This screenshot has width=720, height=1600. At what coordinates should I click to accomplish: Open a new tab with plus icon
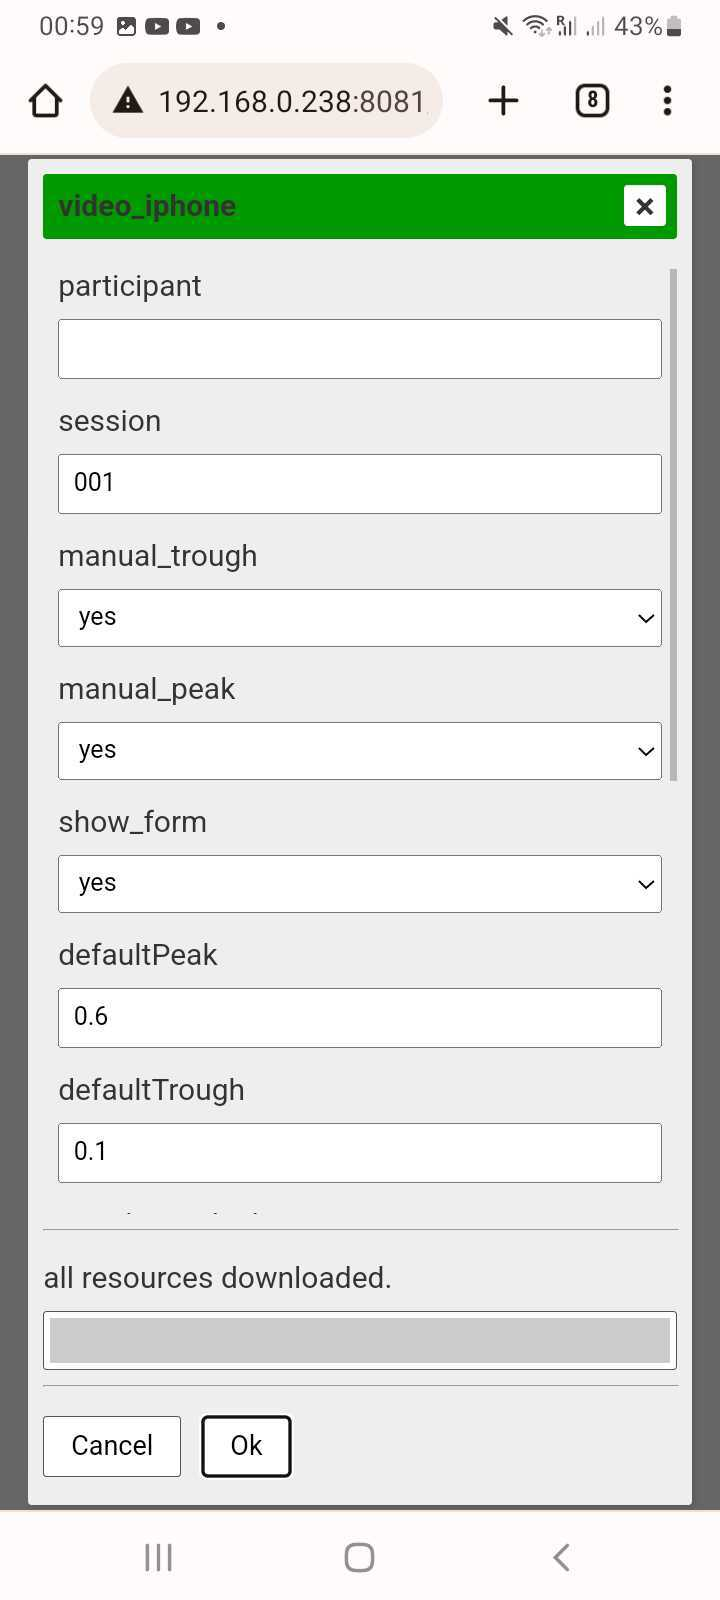tap(503, 101)
